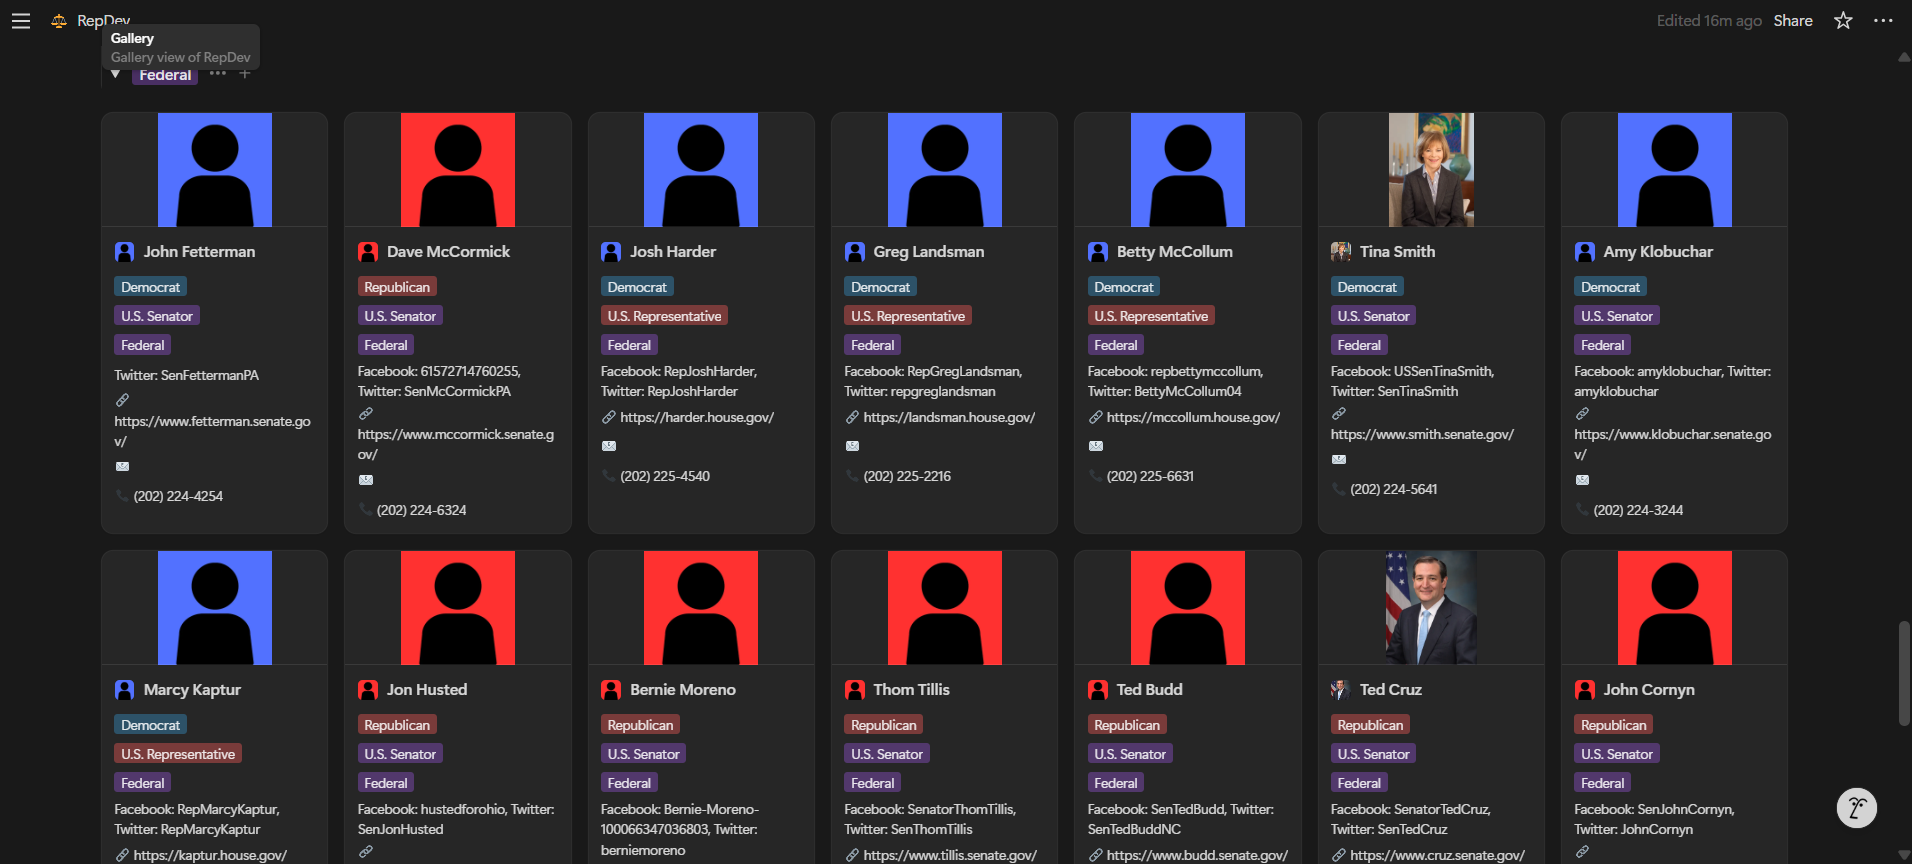1912x864 pixels.
Task: Click Ted Cruz's small photo icon
Action: point(1341,690)
